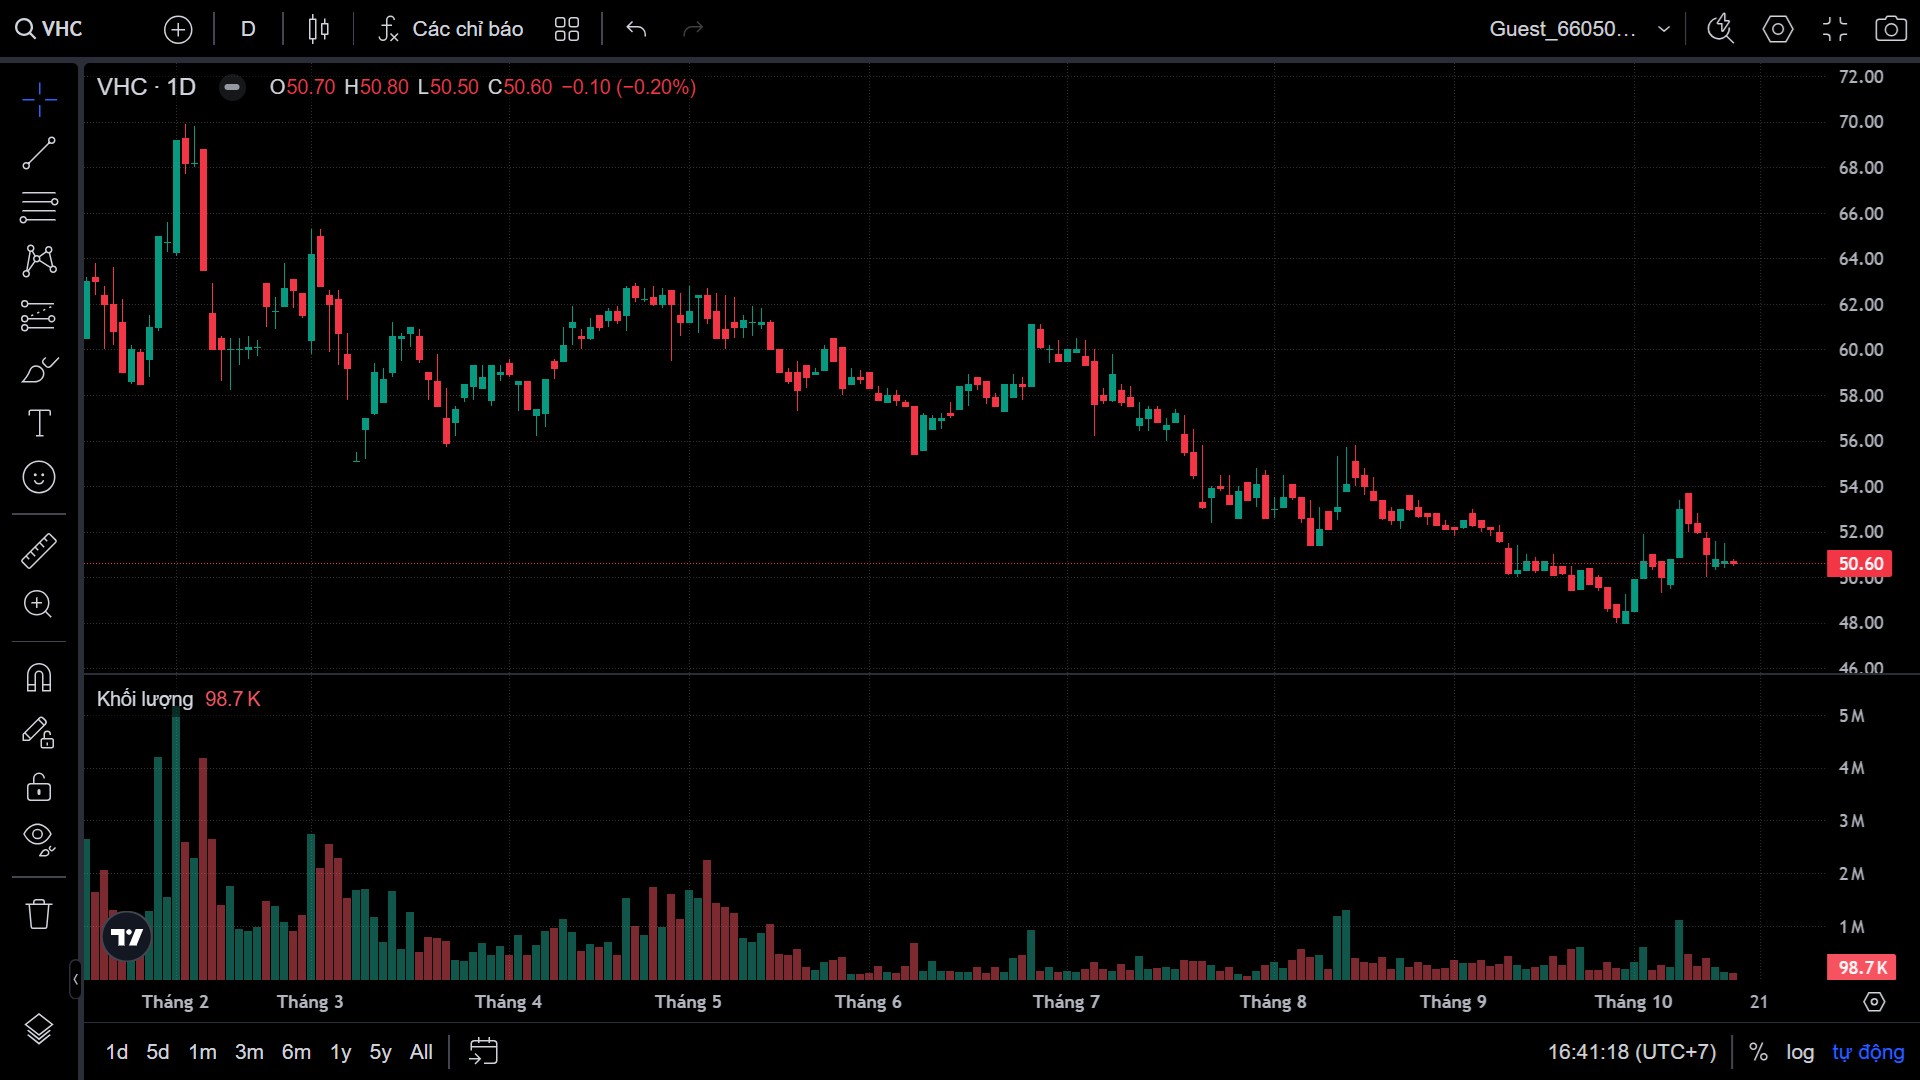Toggle percent scale mode
Viewport: 1920px width, 1080px height.
coord(1758,1052)
